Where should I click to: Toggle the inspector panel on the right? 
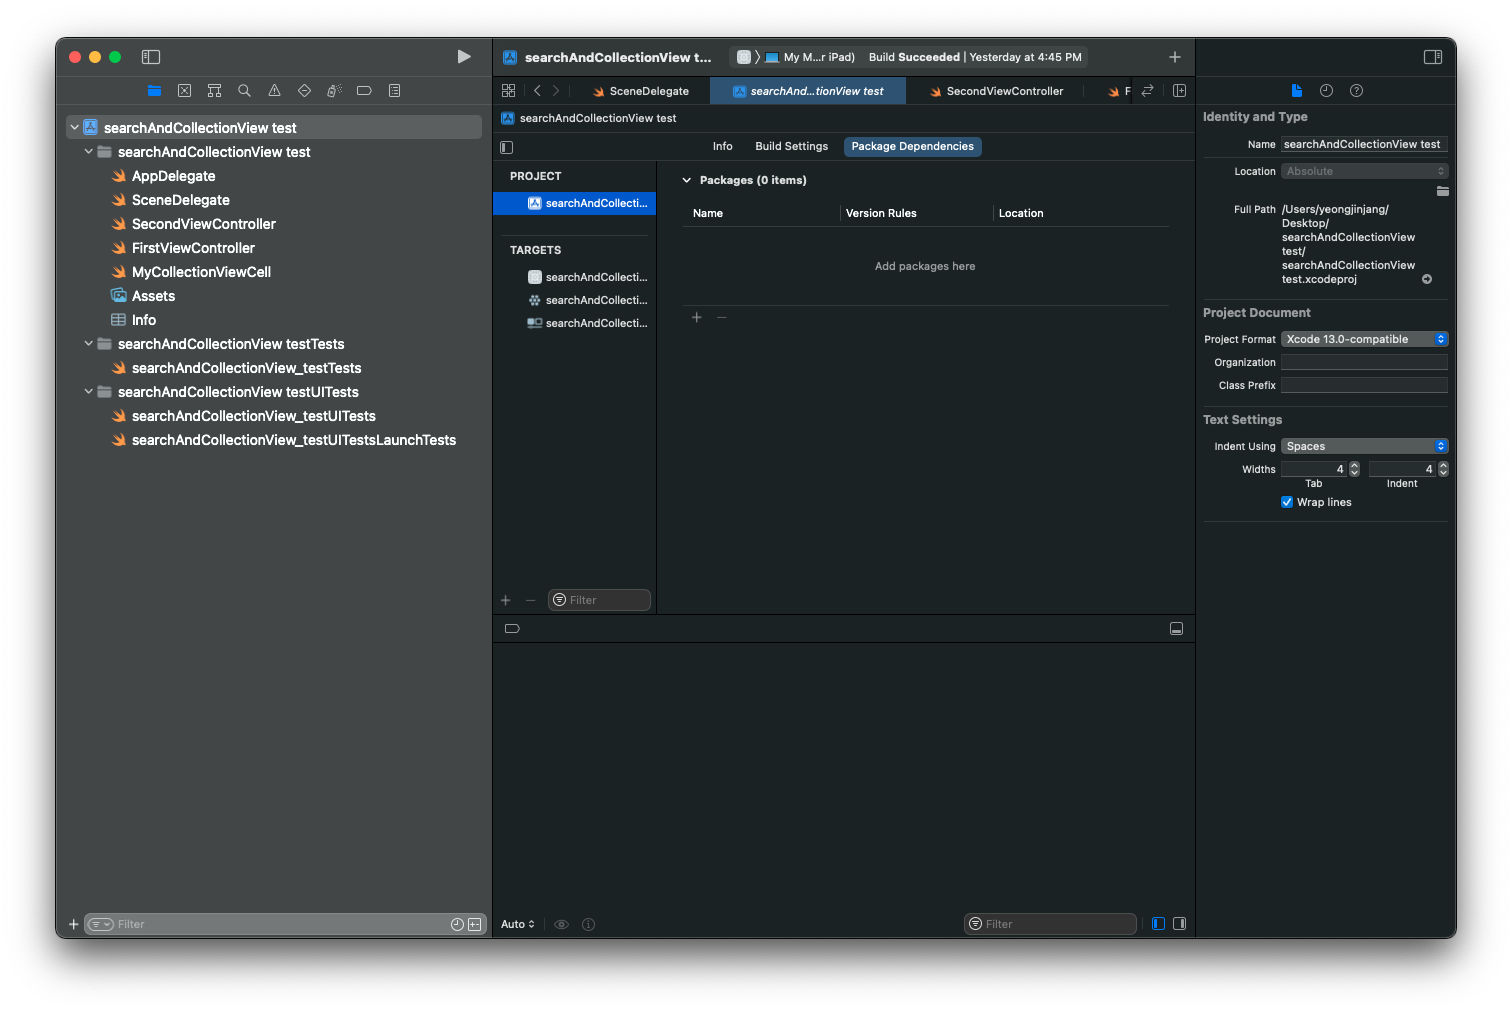tap(1433, 57)
